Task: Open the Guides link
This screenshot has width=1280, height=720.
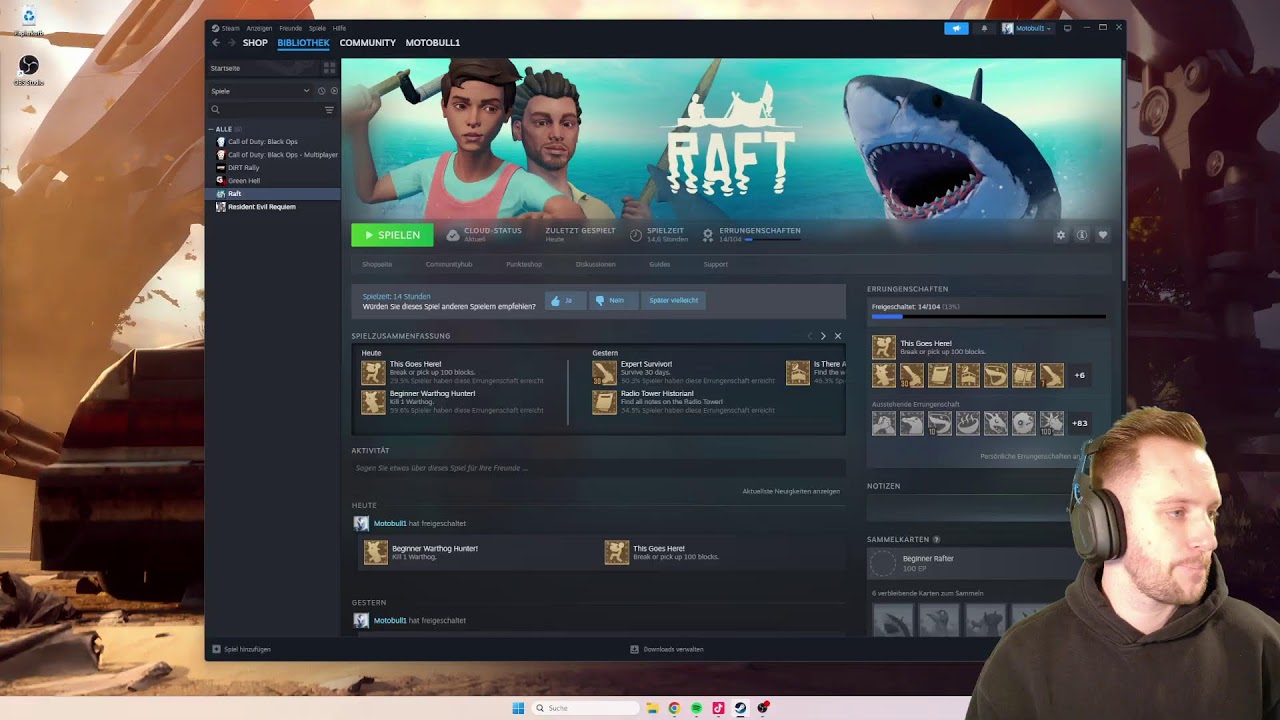Action: 659,264
